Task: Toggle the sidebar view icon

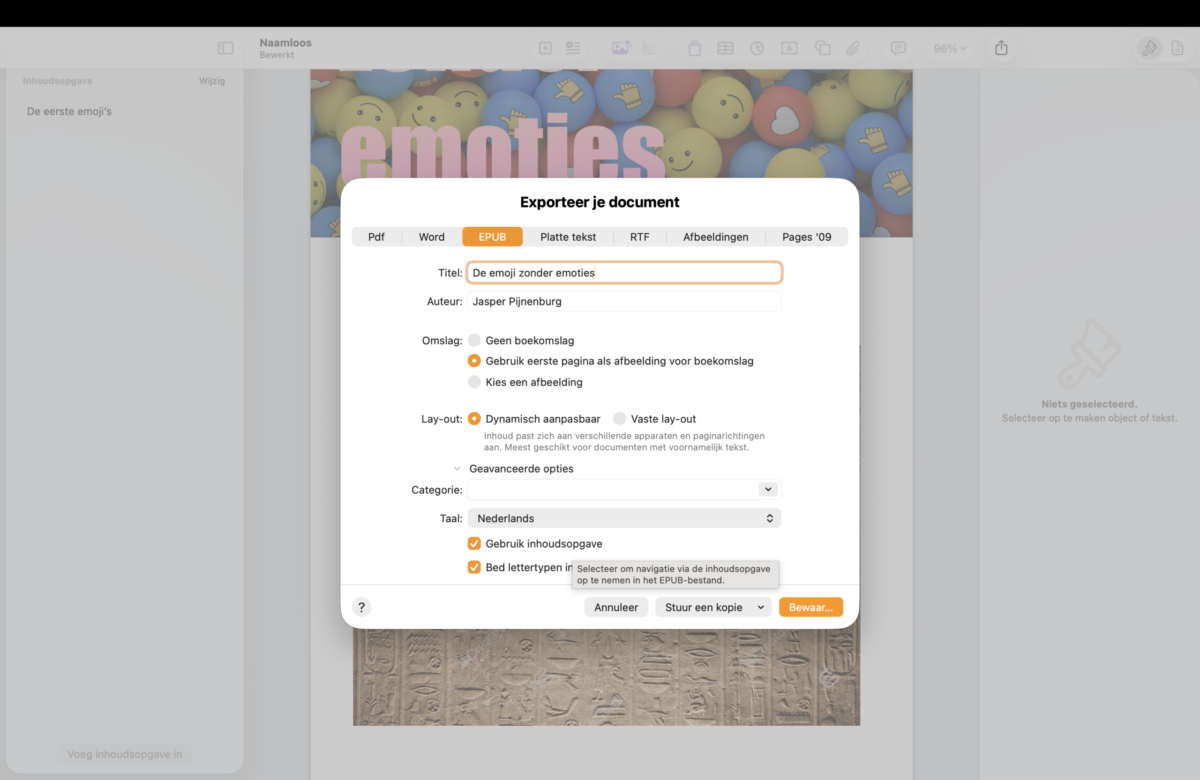Action: click(x=225, y=48)
